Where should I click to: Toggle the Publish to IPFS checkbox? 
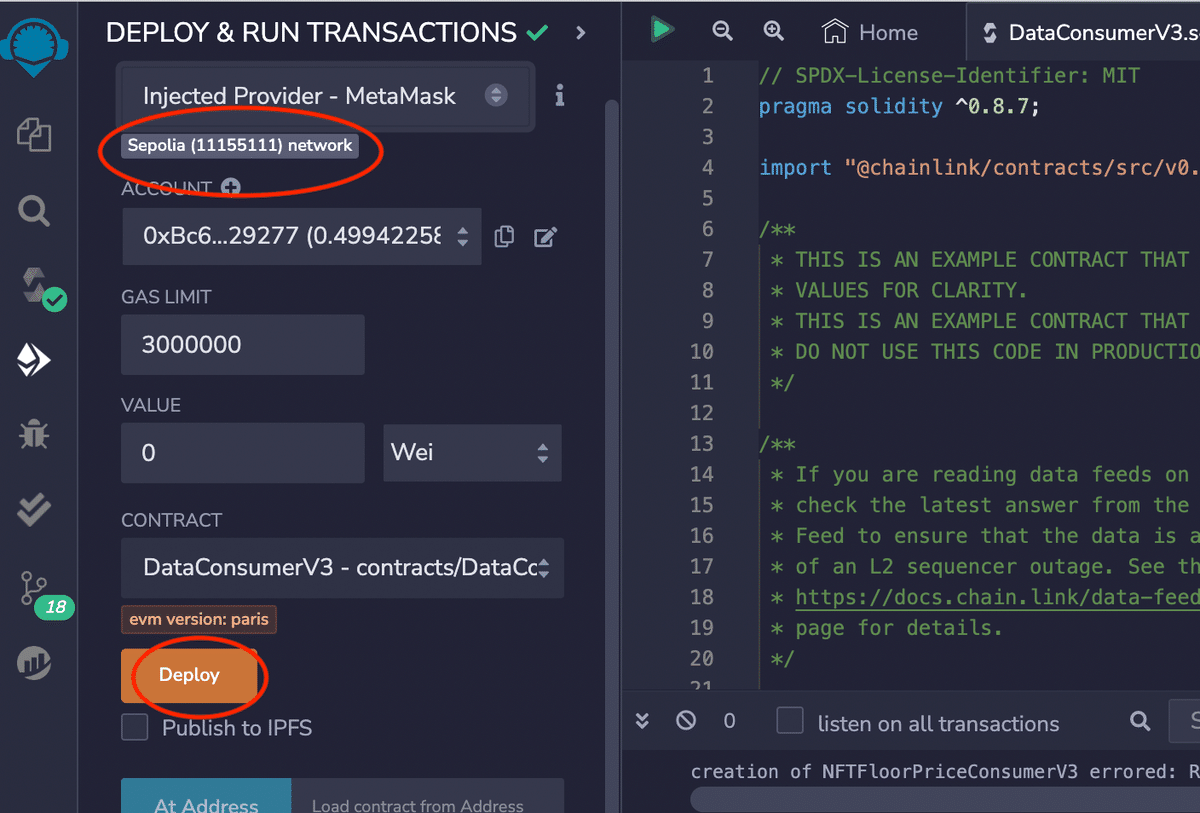pos(135,727)
